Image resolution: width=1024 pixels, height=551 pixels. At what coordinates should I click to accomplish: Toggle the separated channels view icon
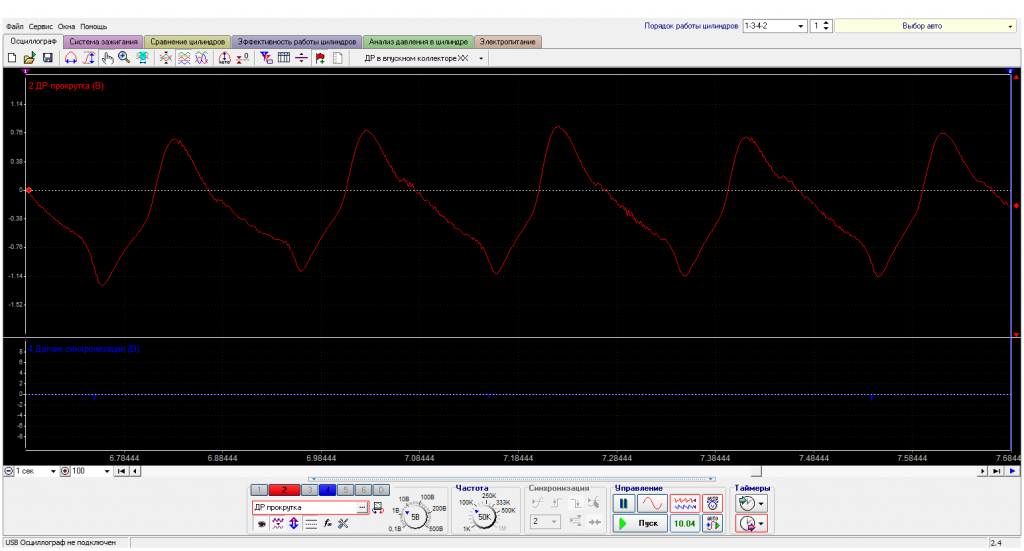coord(184,58)
